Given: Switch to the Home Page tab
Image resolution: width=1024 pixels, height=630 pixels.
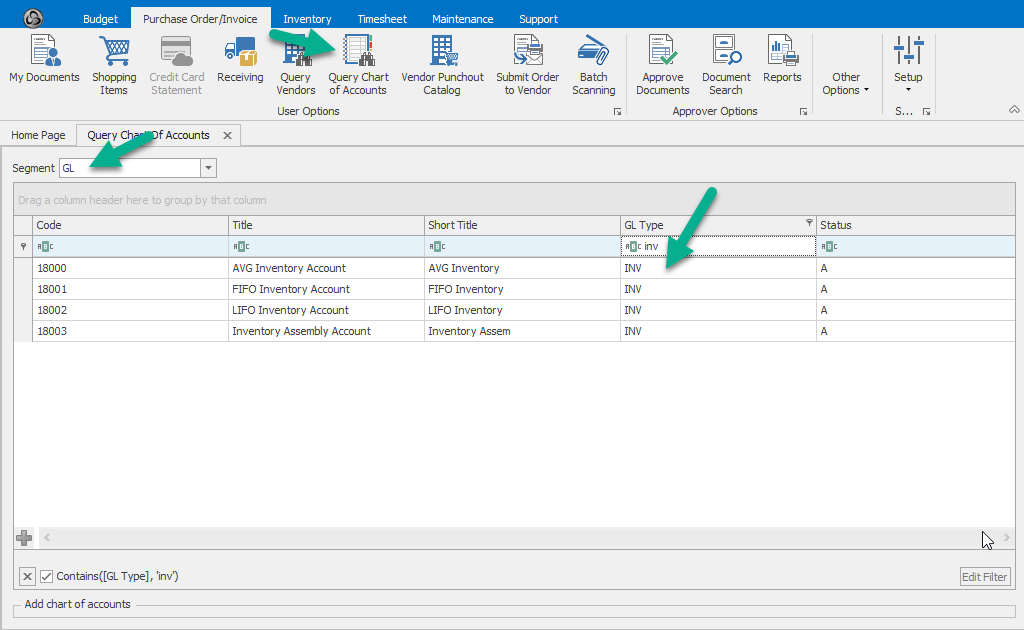Looking at the screenshot, I should (x=38, y=135).
